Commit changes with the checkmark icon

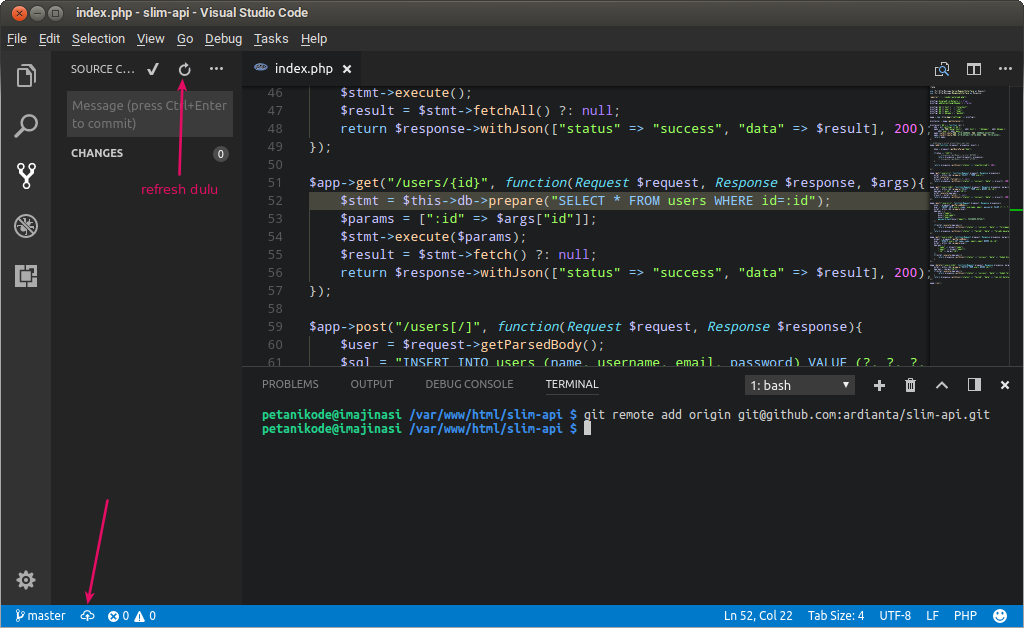tap(152, 69)
